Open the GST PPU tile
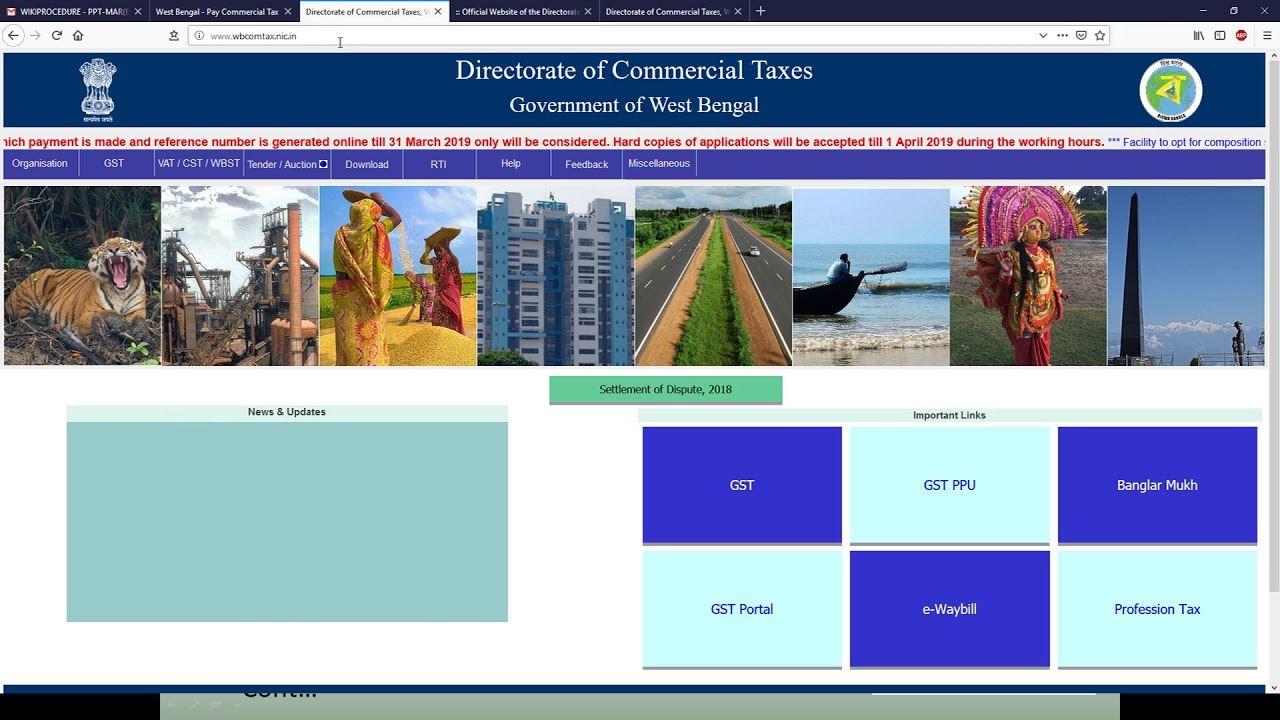The width and height of the screenshot is (1280, 720). click(950, 485)
